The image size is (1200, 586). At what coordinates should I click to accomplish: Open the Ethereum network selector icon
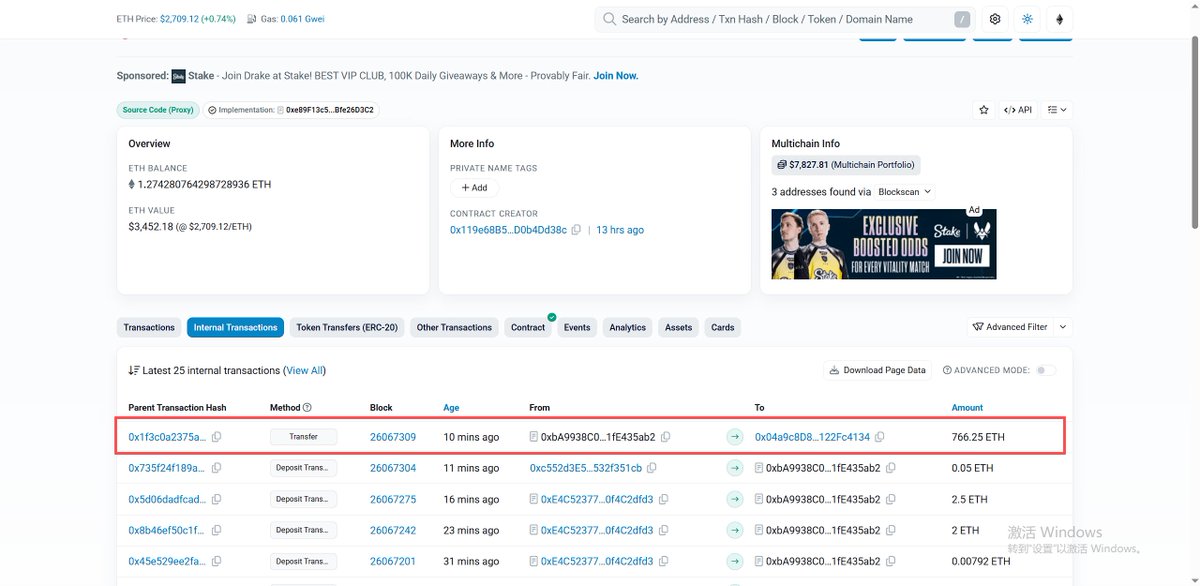pos(1059,19)
